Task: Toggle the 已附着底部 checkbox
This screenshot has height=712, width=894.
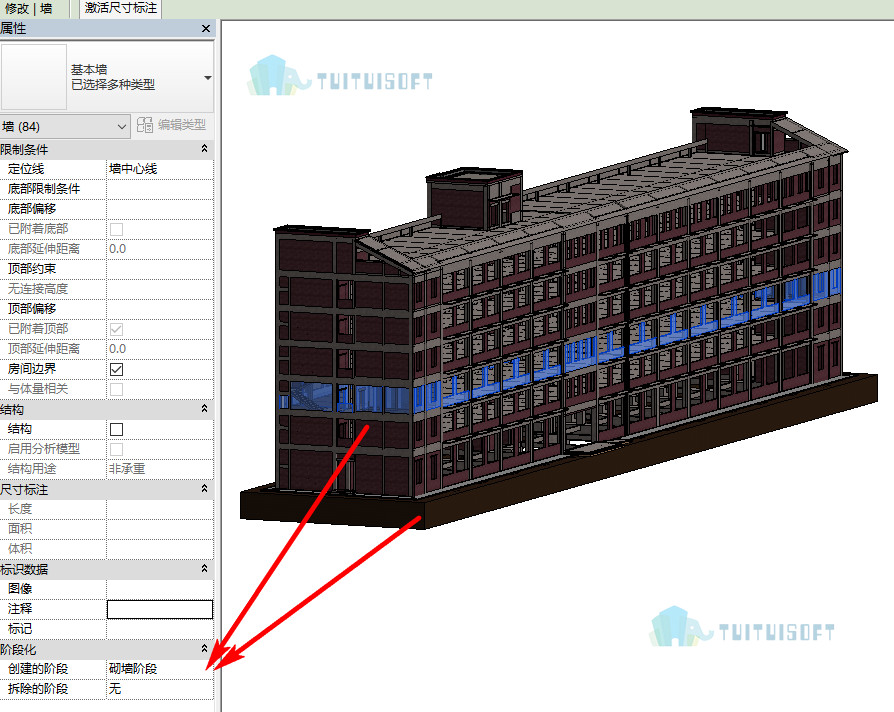Action: tap(116, 229)
